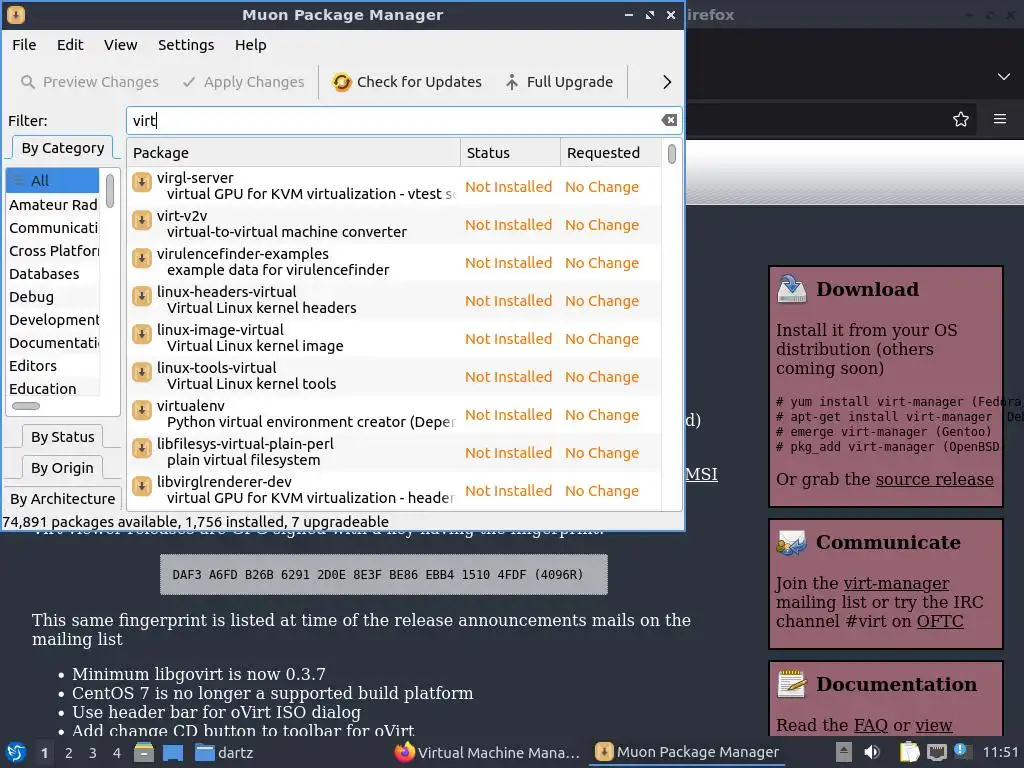Sort by the Requested column header
Image resolution: width=1024 pixels, height=768 pixels.
tap(610, 153)
